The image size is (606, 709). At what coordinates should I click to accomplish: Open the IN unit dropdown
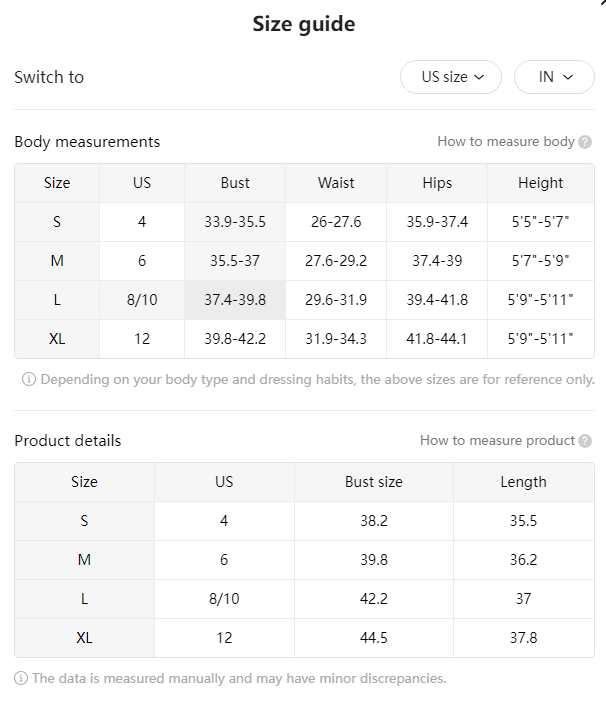554,77
